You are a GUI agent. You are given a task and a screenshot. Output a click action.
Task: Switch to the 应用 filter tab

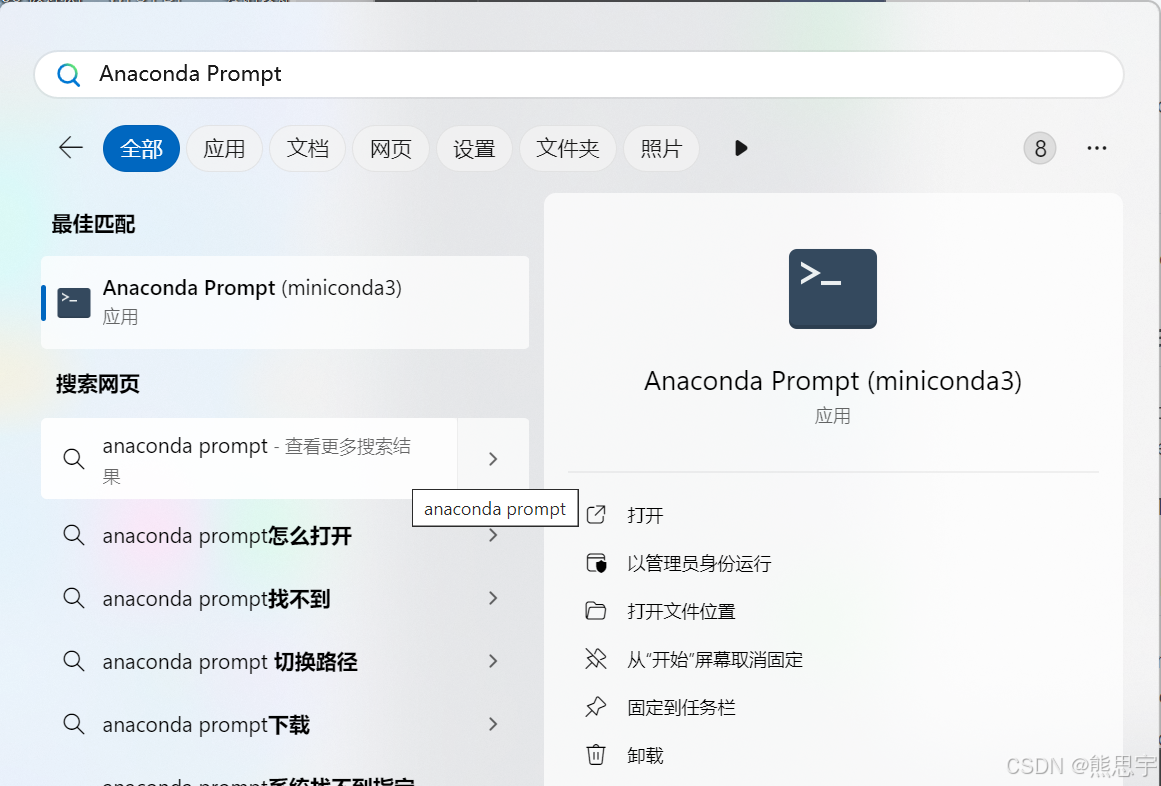click(224, 149)
